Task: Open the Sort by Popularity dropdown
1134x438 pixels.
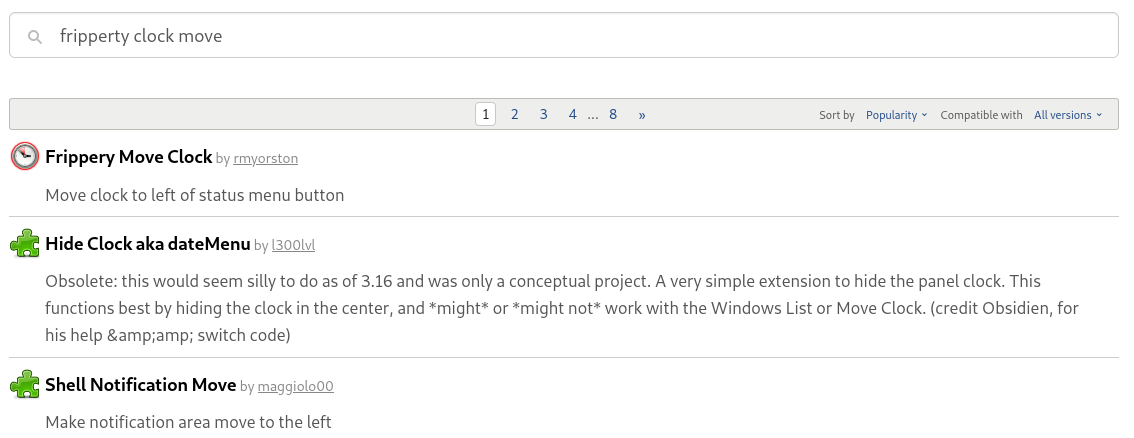Action: (x=897, y=115)
